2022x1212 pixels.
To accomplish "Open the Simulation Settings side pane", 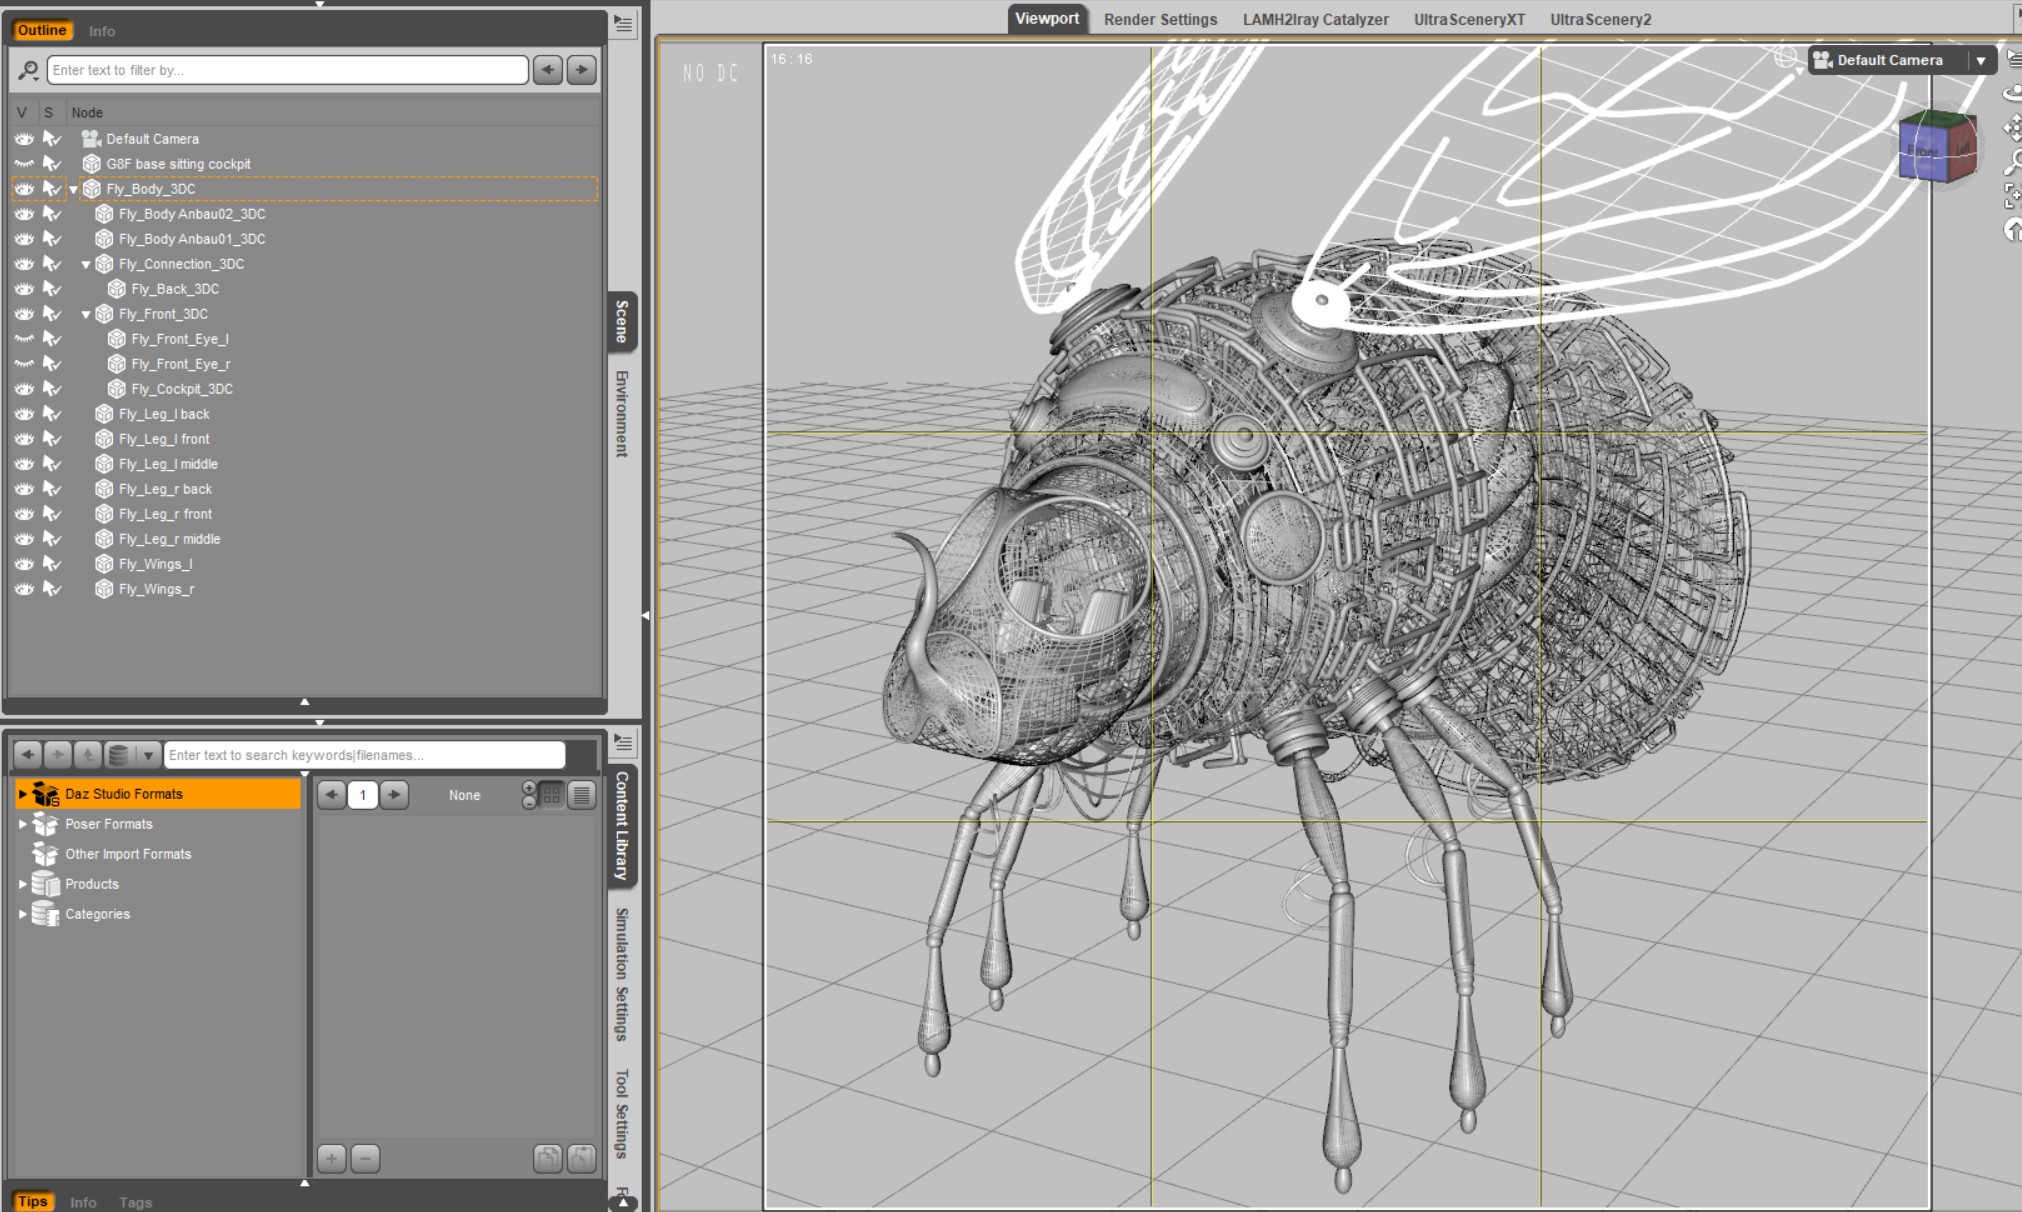I will coord(622,973).
